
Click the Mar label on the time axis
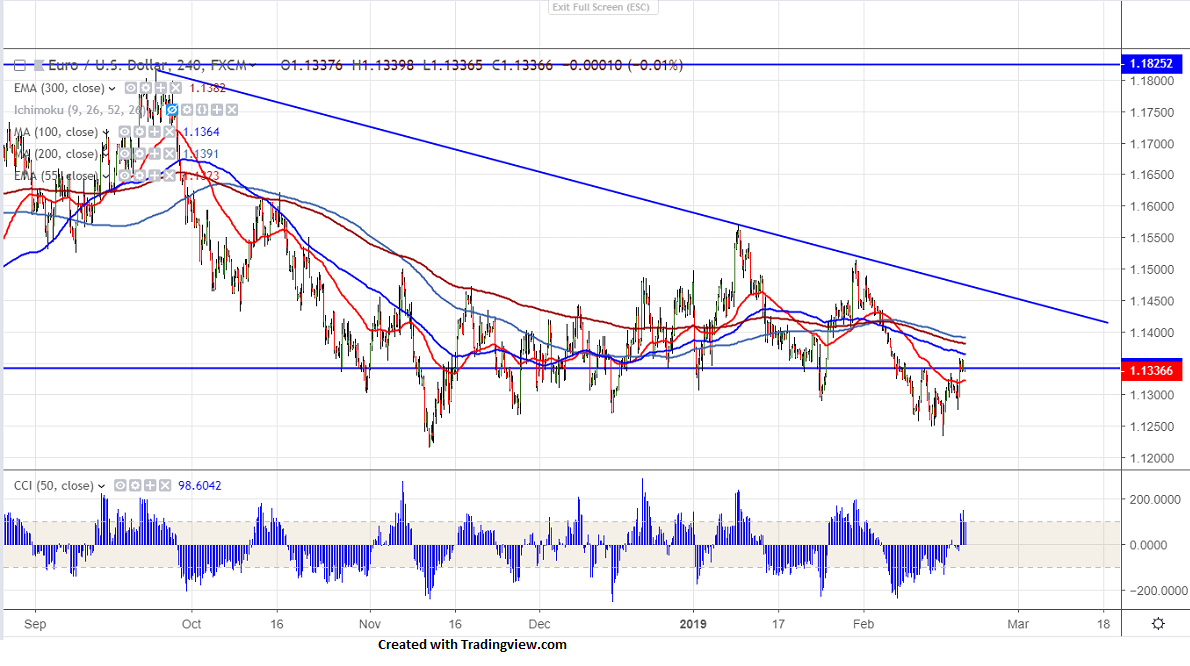(1018, 624)
